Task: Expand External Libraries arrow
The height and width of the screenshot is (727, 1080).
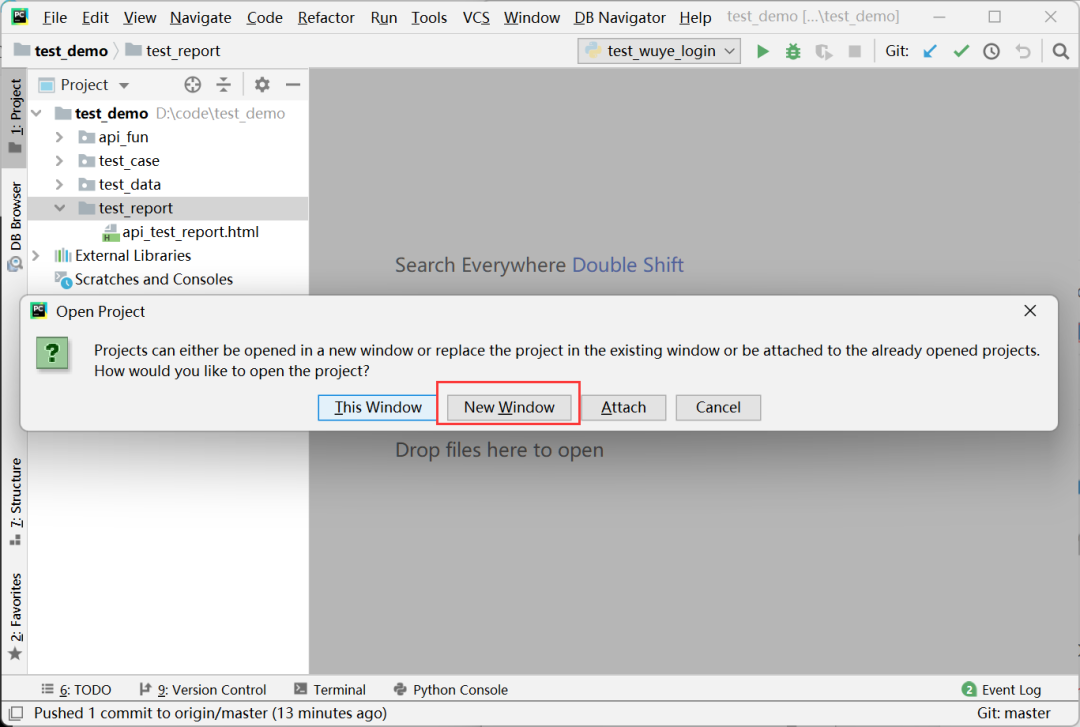Action: point(37,256)
